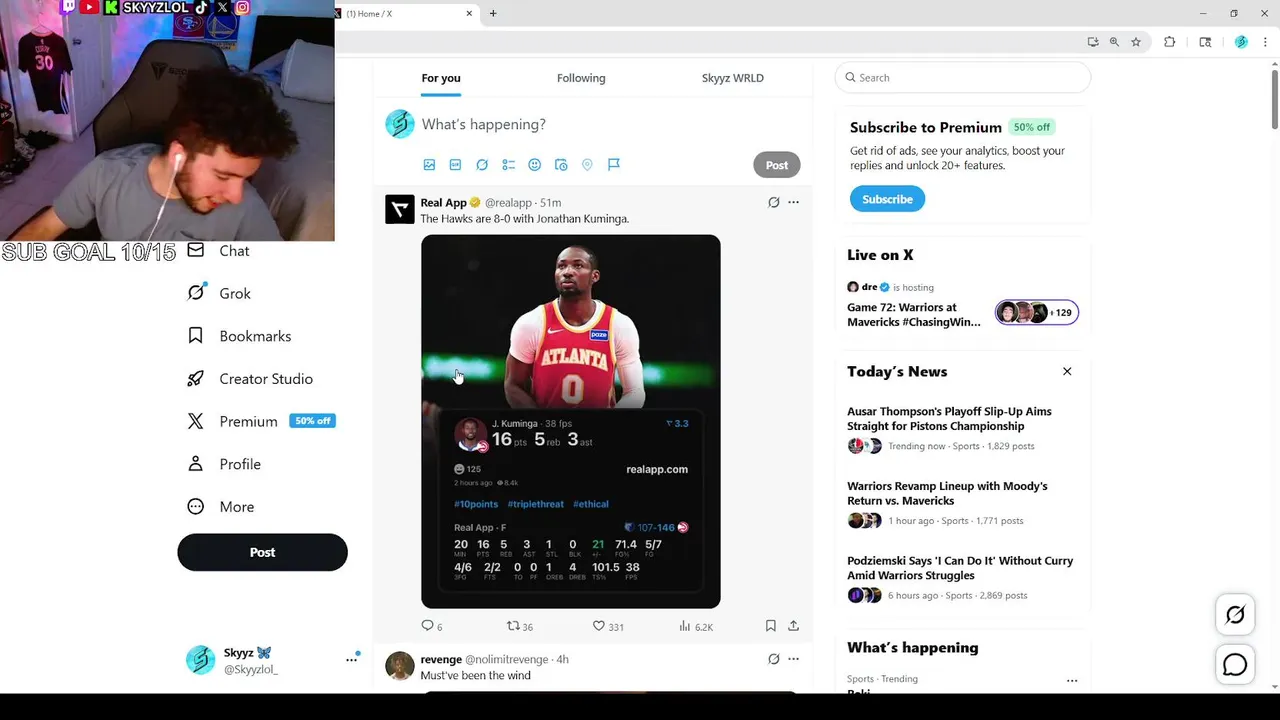Click live listeners +129 avatars
The image size is (1280, 720).
tap(1036, 313)
